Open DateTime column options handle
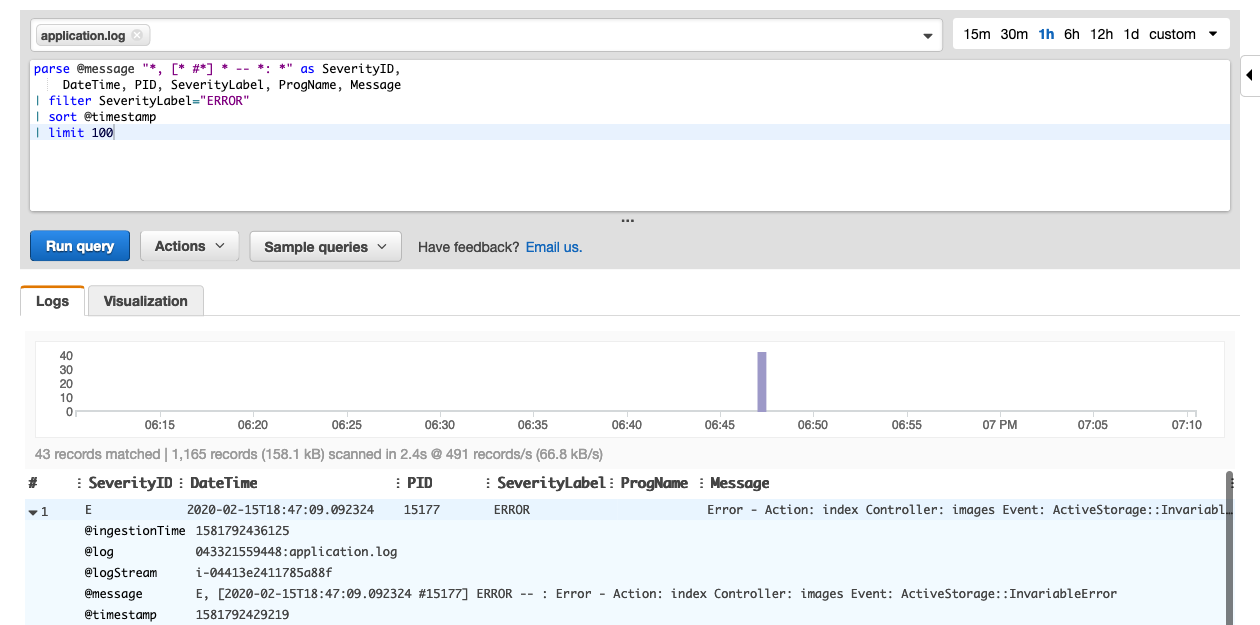 [181, 483]
